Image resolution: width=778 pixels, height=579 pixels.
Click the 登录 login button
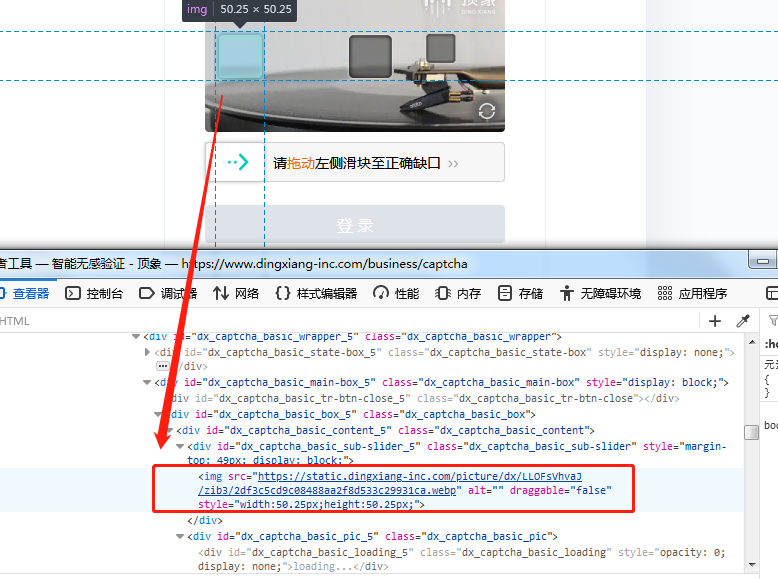355,225
